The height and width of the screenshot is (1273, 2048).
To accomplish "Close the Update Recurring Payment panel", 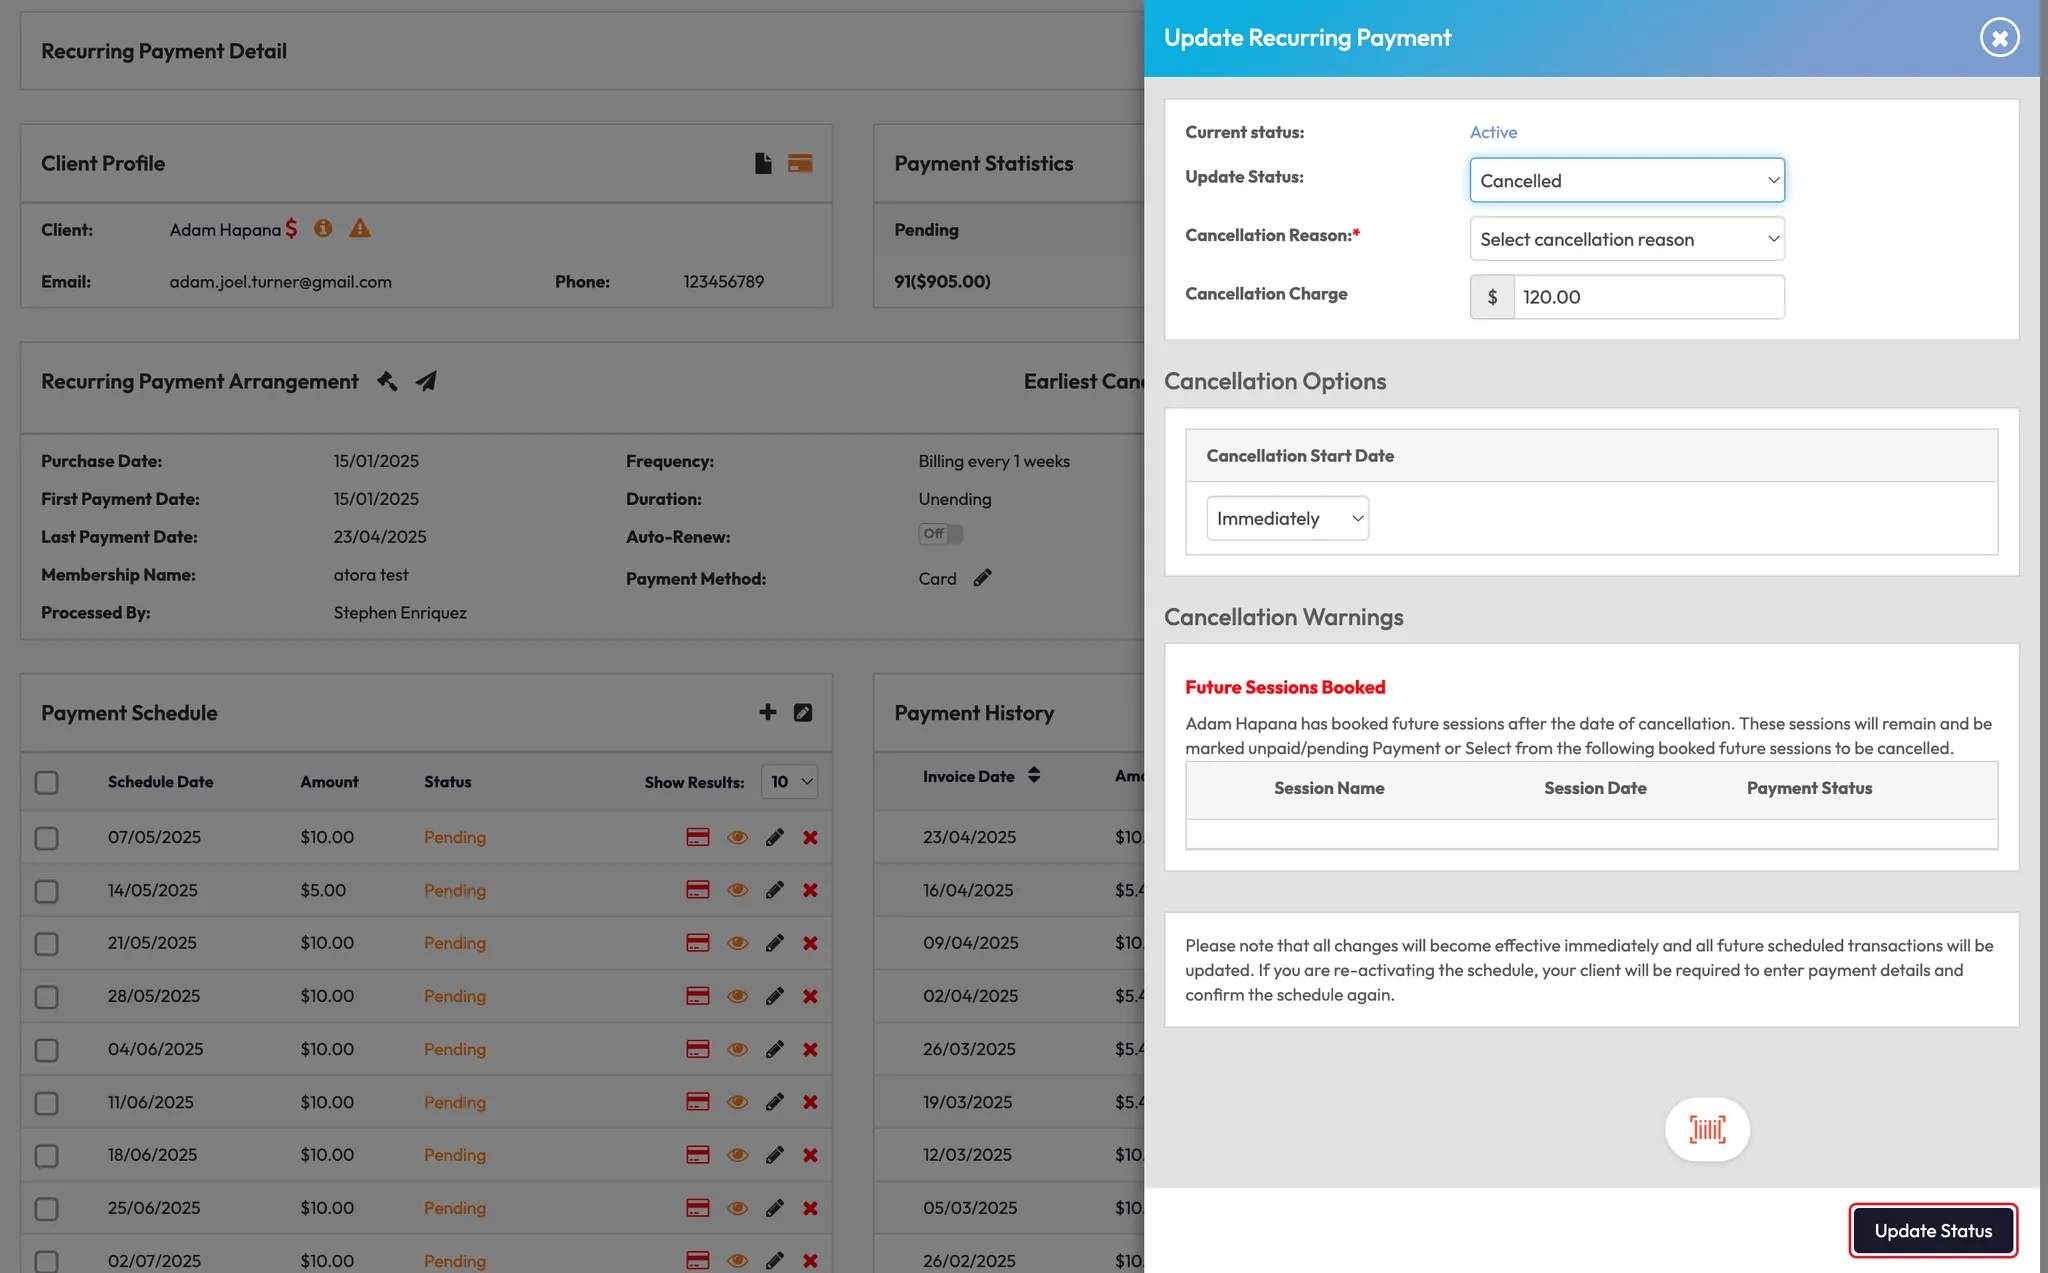I will 1999,38.
